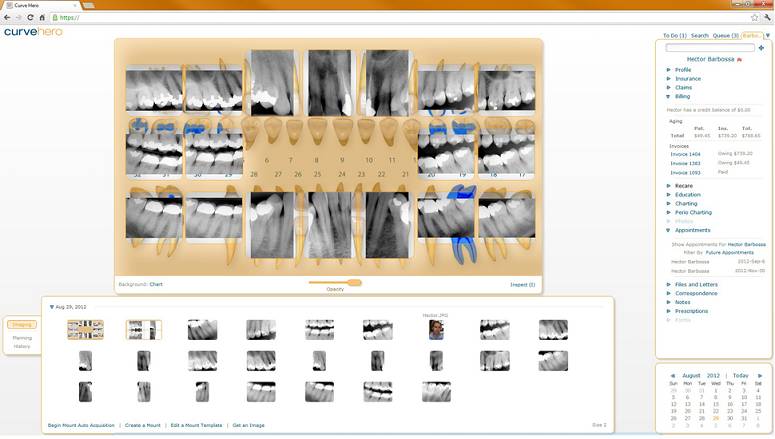This screenshot has width=775, height=439.
Task: Click the red flag icon next to Hector Barbossa
Action: tap(739, 59)
